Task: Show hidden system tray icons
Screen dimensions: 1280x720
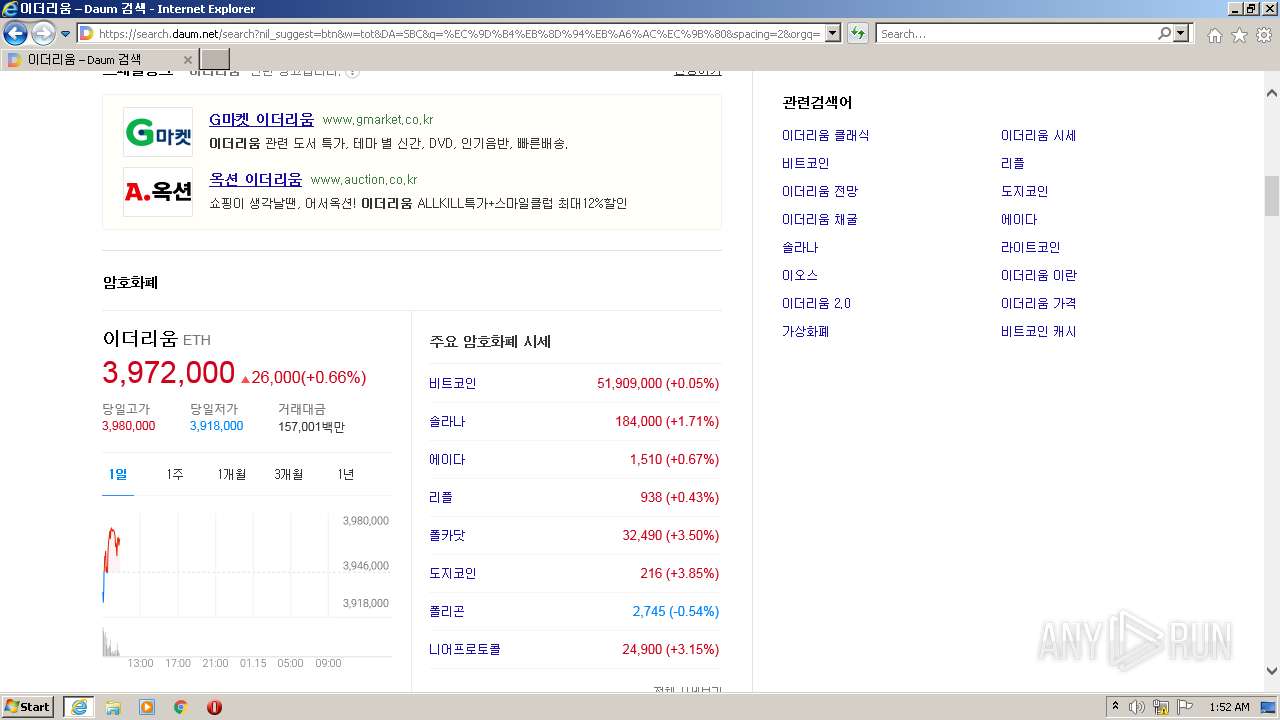Action: click(1116, 707)
